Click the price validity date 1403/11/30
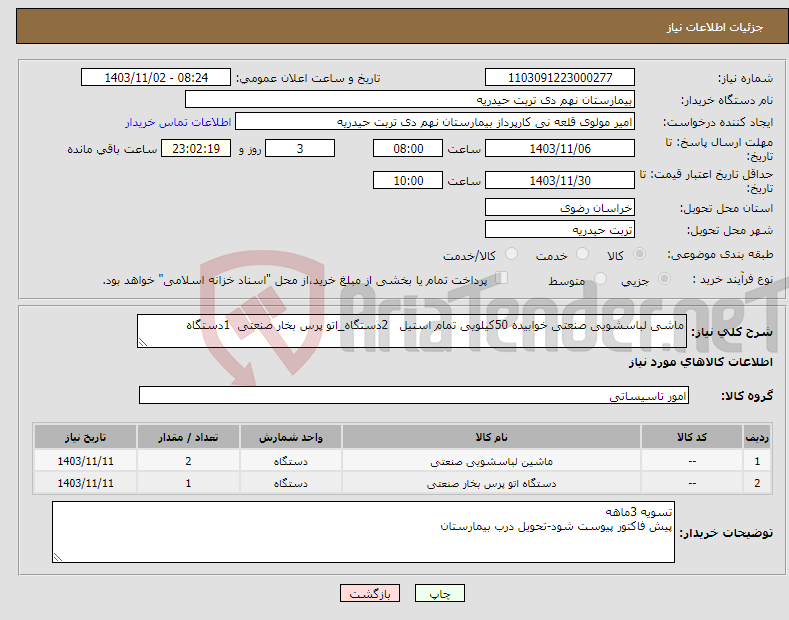 click(560, 180)
